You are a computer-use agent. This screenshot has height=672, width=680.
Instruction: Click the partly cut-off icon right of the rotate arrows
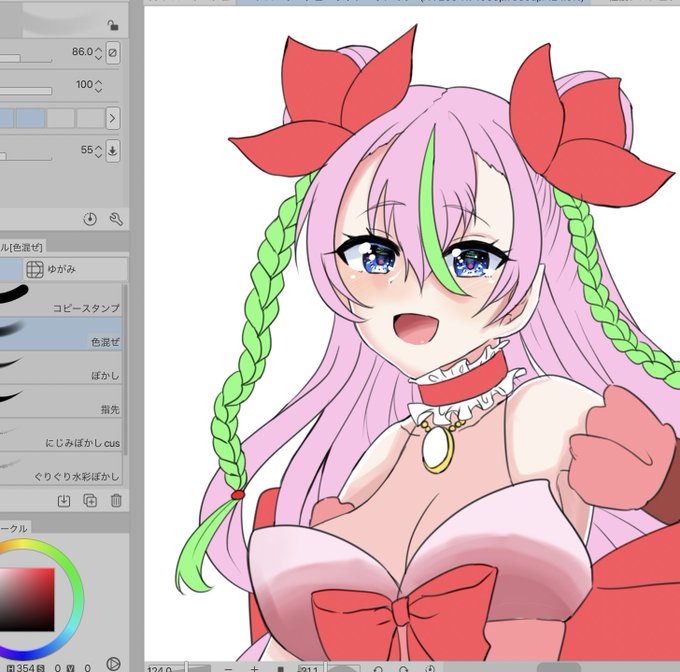click(430, 669)
